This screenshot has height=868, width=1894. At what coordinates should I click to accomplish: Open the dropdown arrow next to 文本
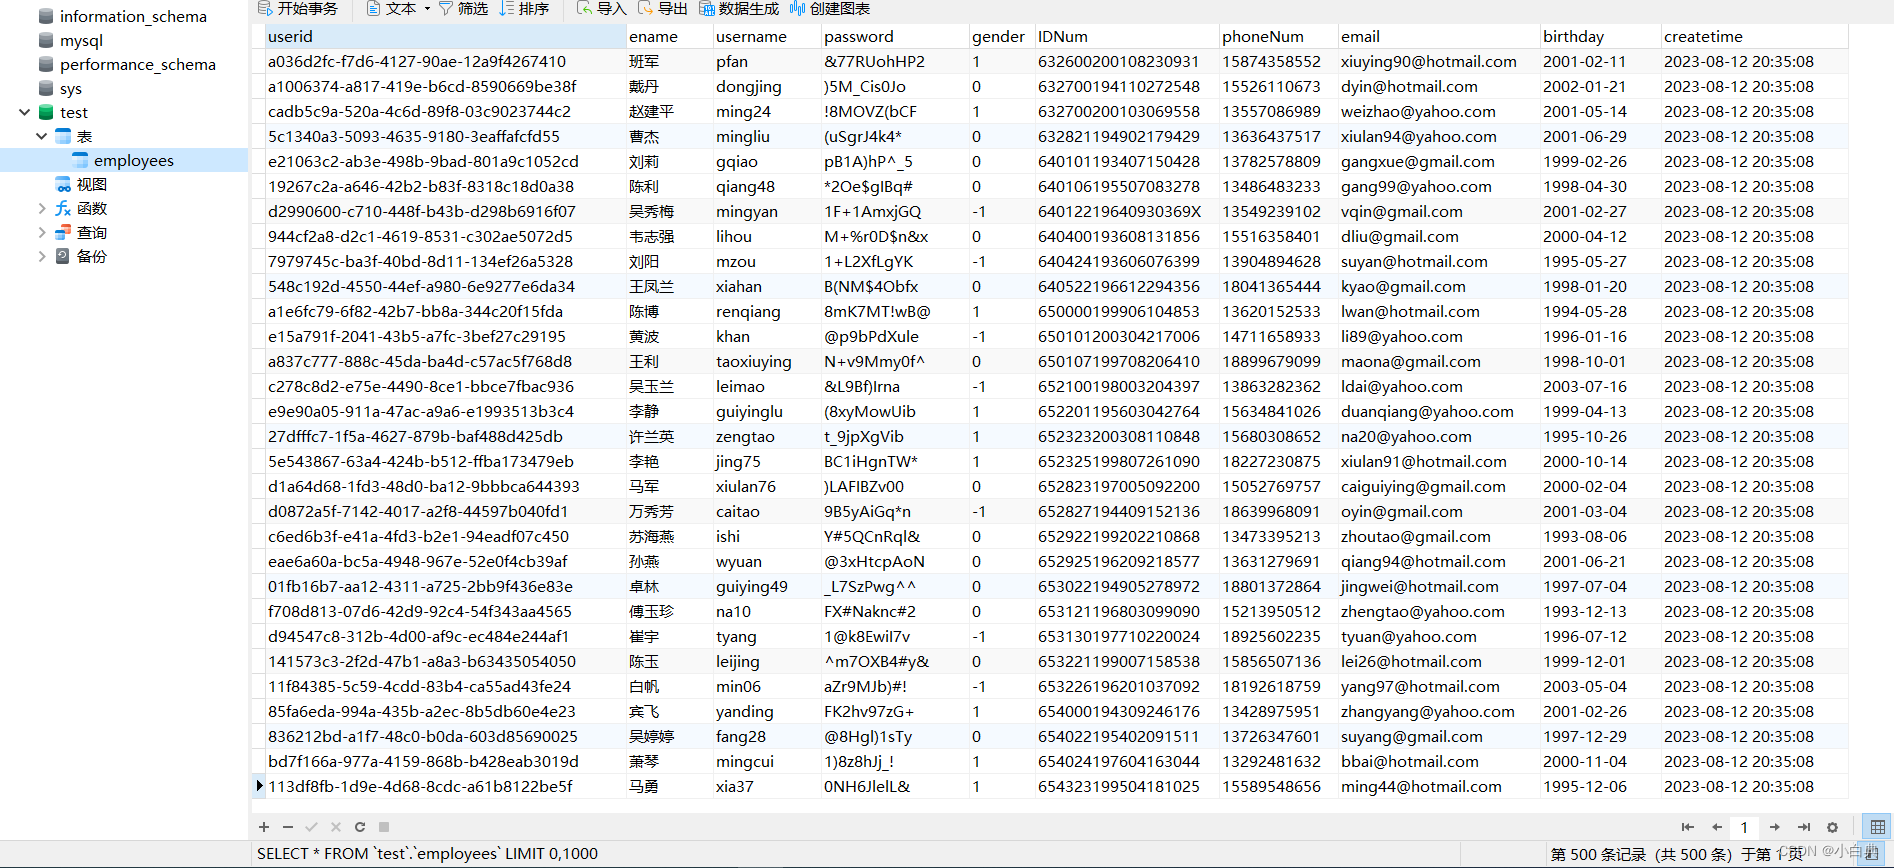[427, 9]
